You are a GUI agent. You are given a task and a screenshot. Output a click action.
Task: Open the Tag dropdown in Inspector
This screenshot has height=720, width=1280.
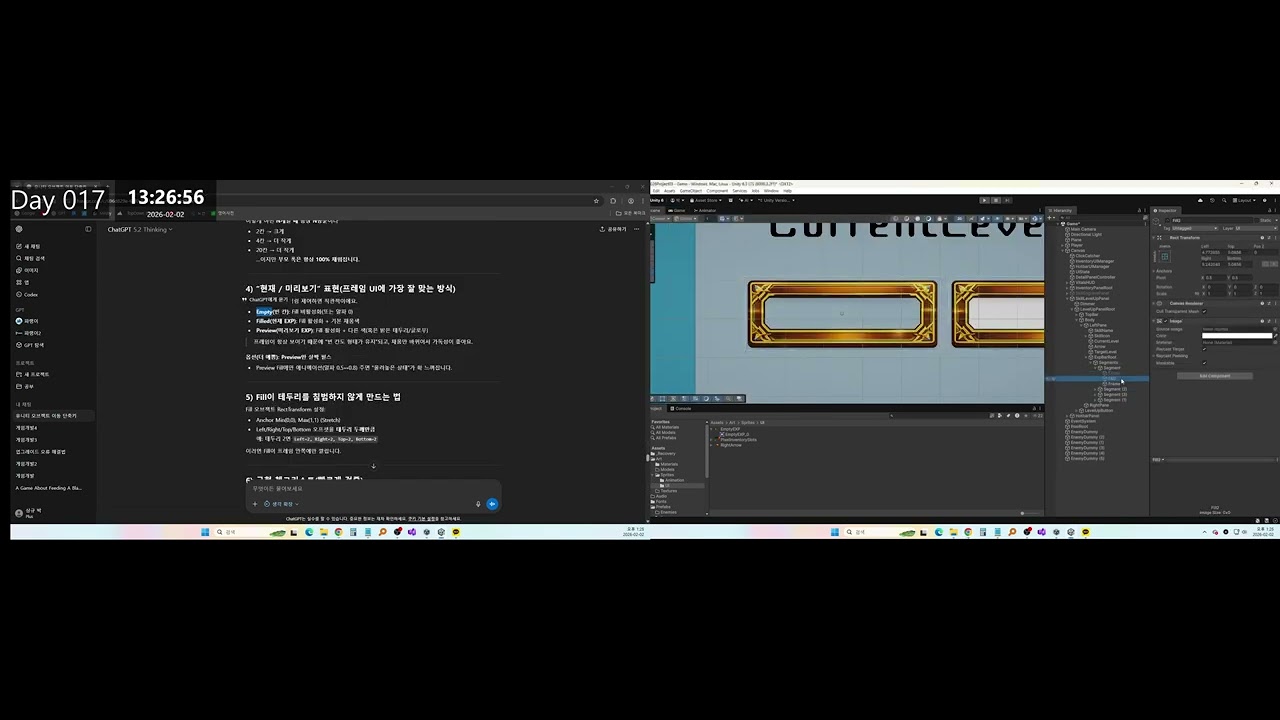click(x=1195, y=228)
